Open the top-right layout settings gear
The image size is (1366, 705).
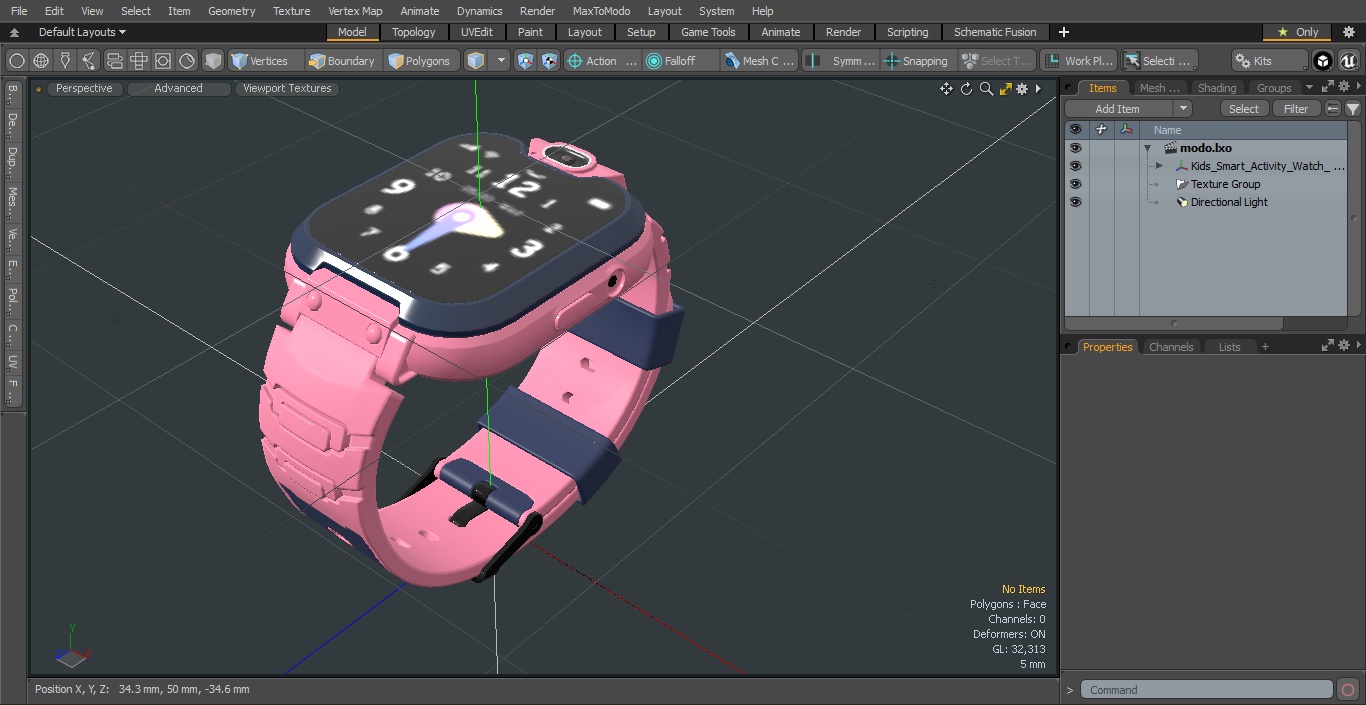click(1348, 32)
